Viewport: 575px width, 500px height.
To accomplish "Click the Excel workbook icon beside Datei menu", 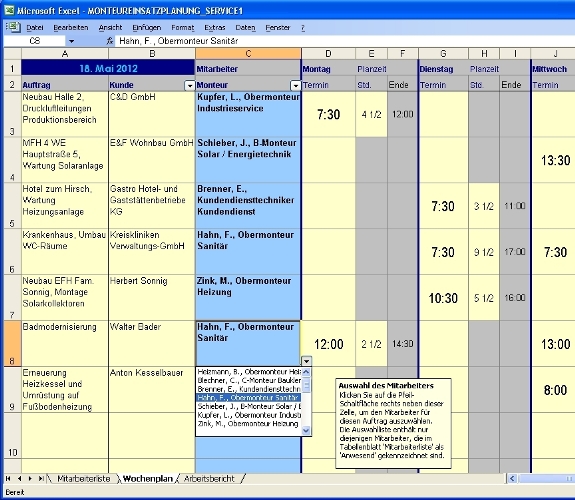I will (x=13, y=27).
